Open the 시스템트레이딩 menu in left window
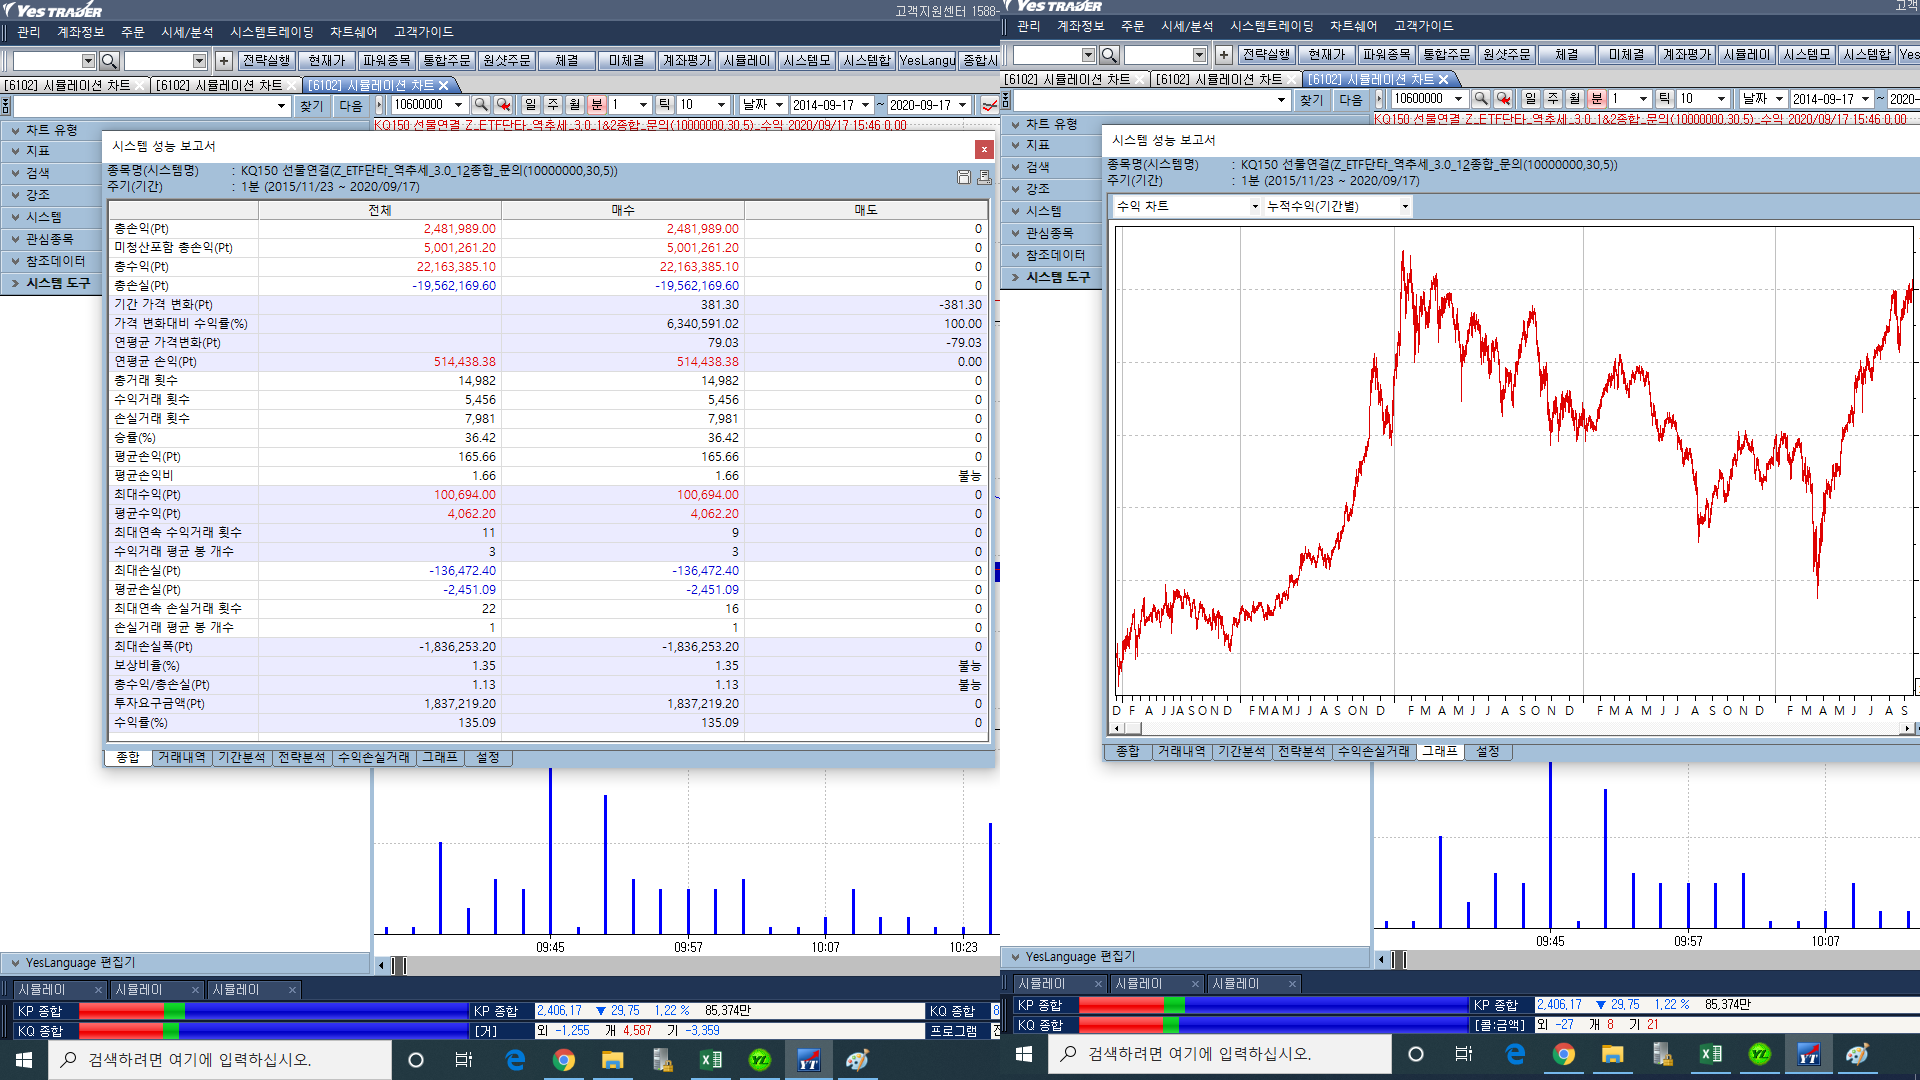Screen dimensions: 1920x1080 271,32
